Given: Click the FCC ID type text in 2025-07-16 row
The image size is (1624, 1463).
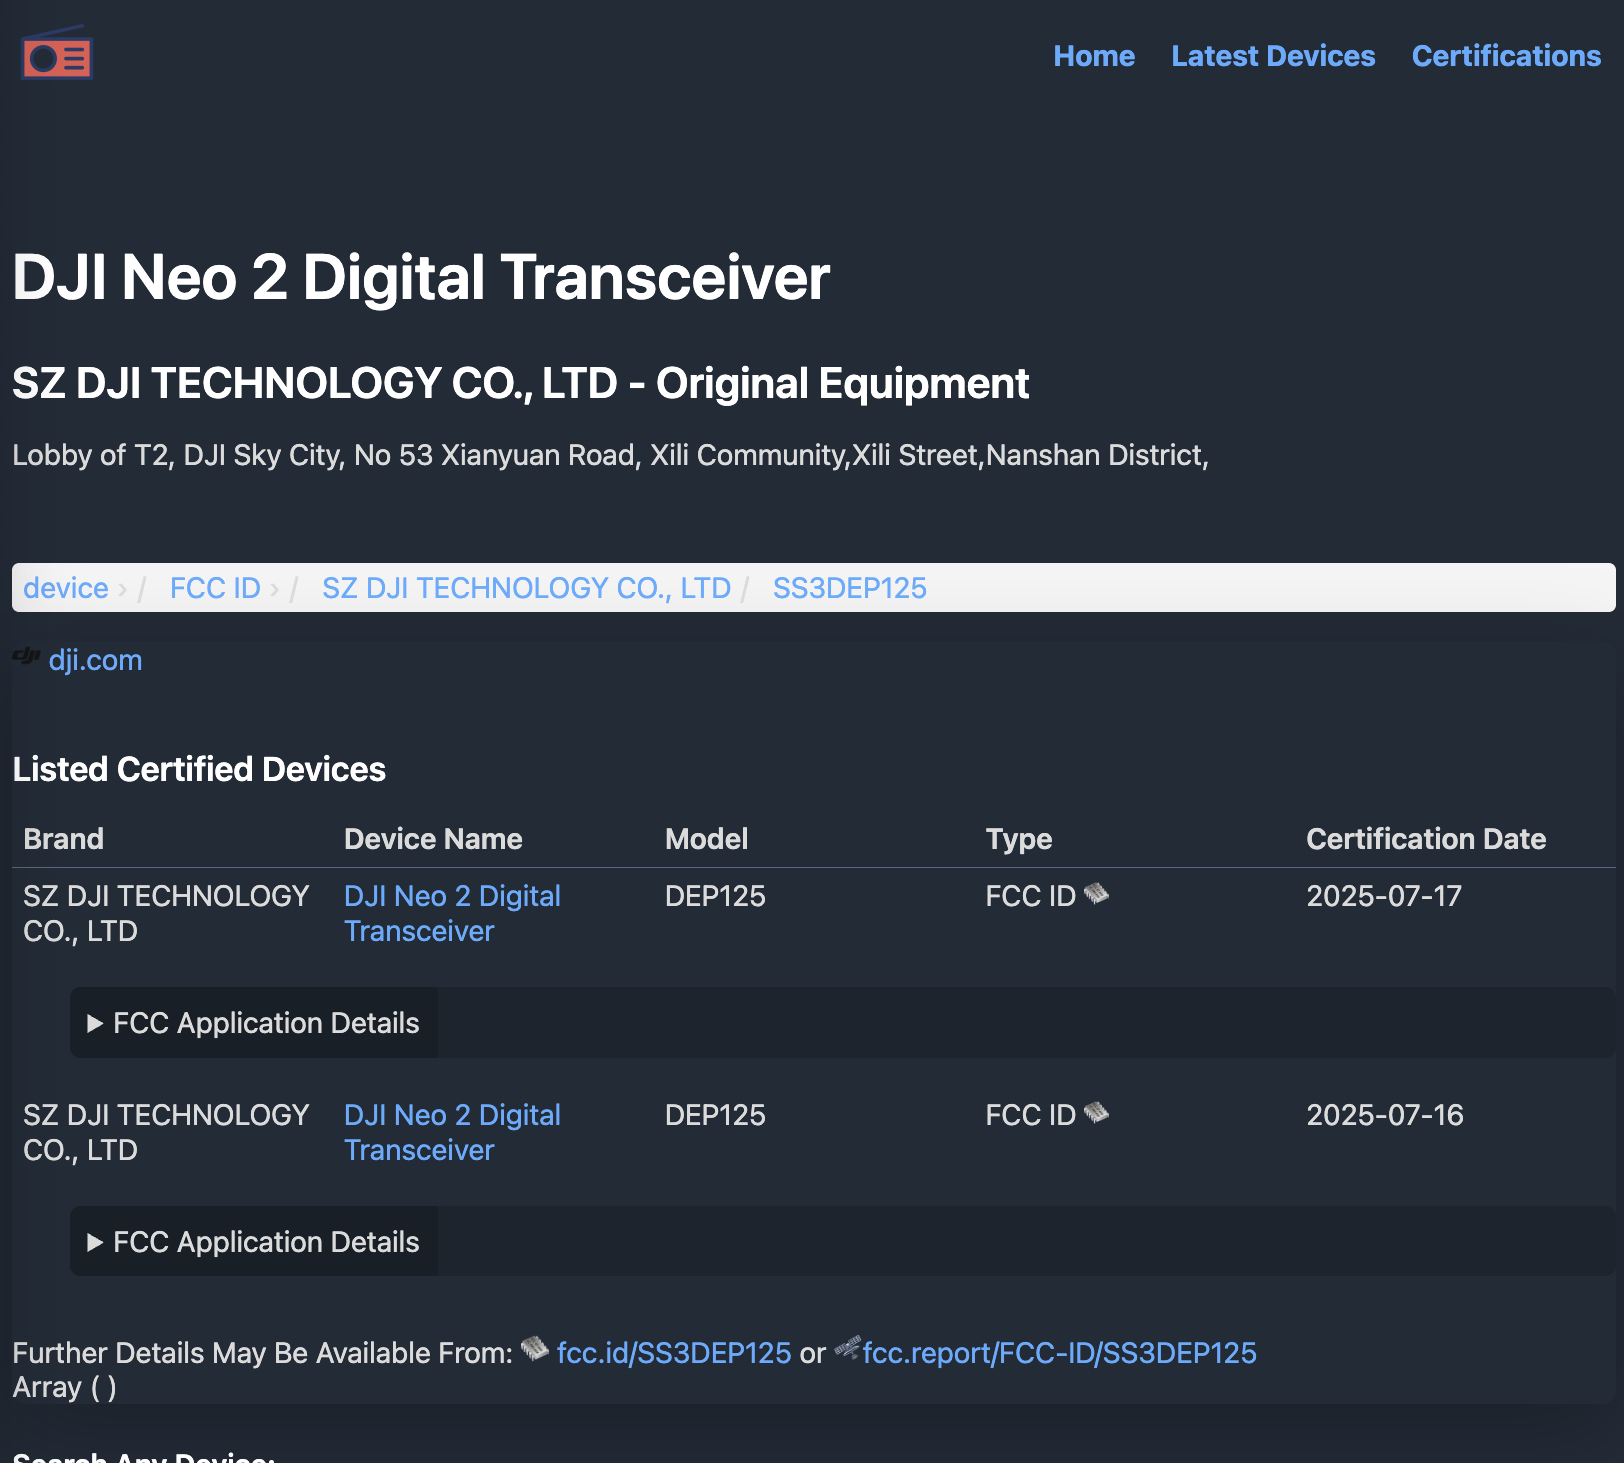Looking at the screenshot, I should coord(1031,1115).
